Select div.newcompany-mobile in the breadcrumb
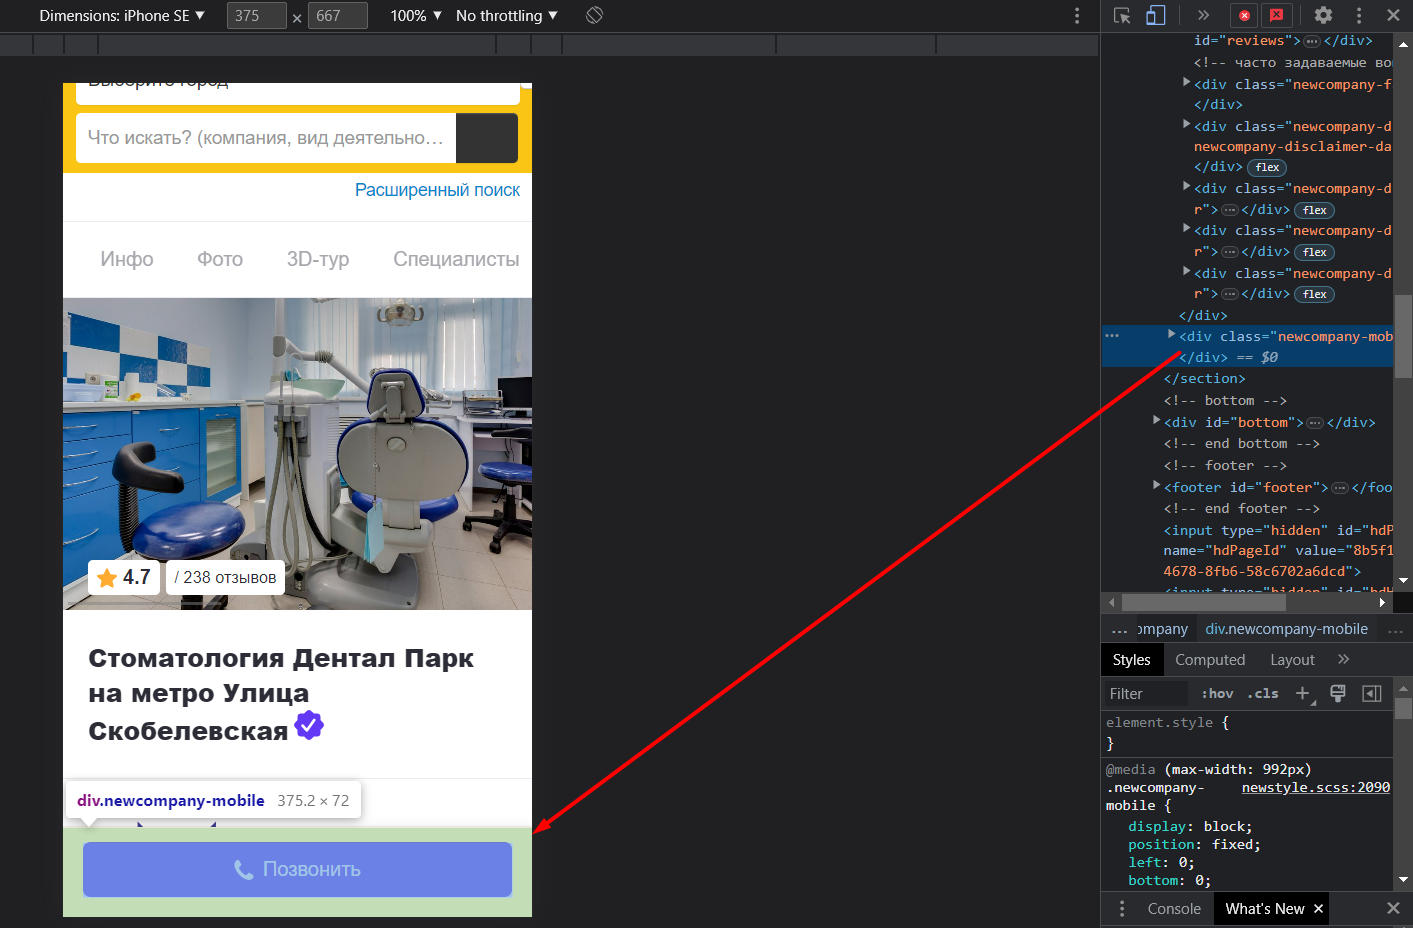The width and height of the screenshot is (1413, 928). tap(1286, 629)
